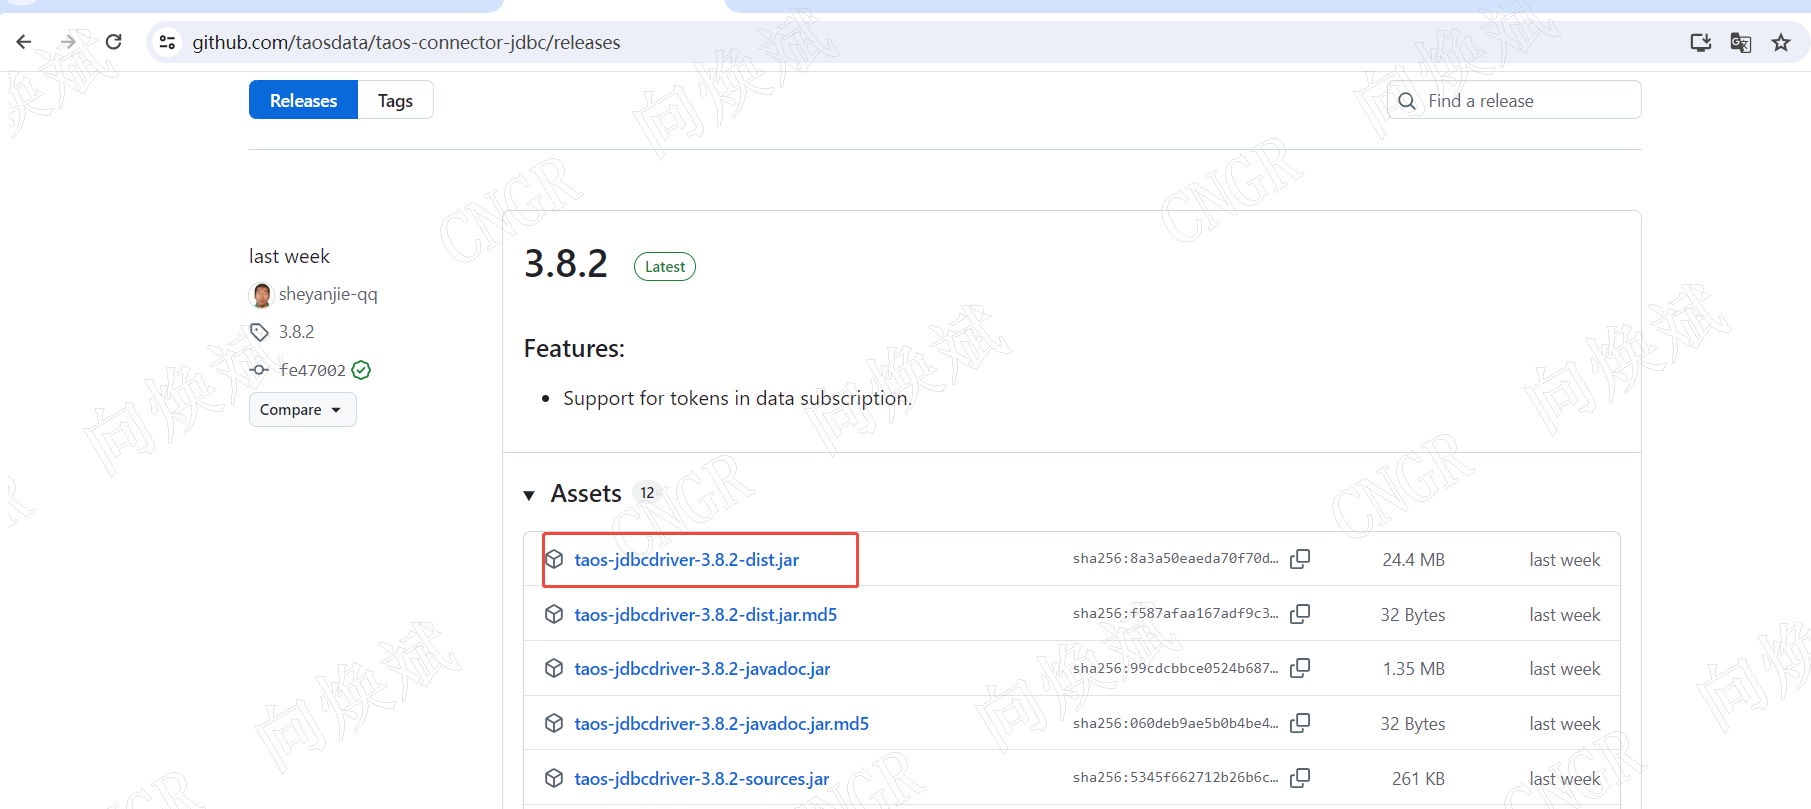Click the verified checkmark badge icon
This screenshot has width=1811, height=809.
pyautogui.click(x=361, y=370)
